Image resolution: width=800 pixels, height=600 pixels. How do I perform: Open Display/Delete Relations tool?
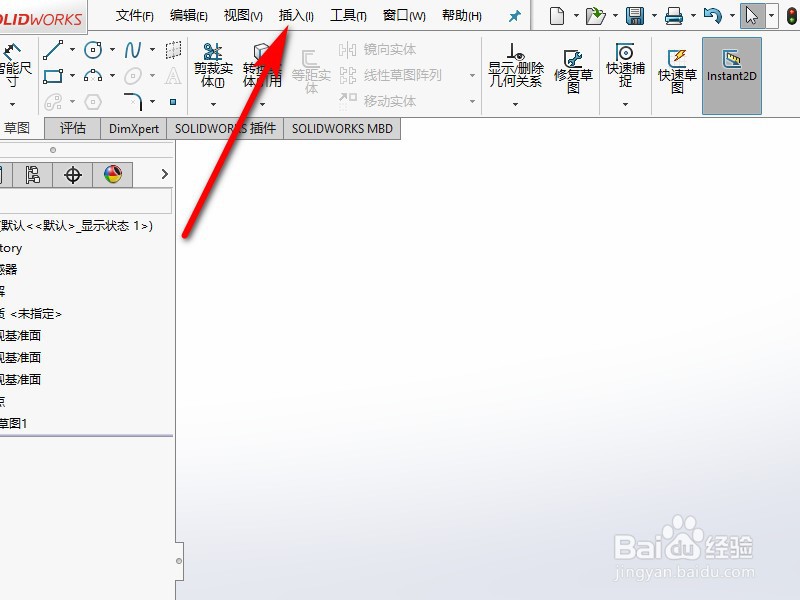tap(516, 65)
